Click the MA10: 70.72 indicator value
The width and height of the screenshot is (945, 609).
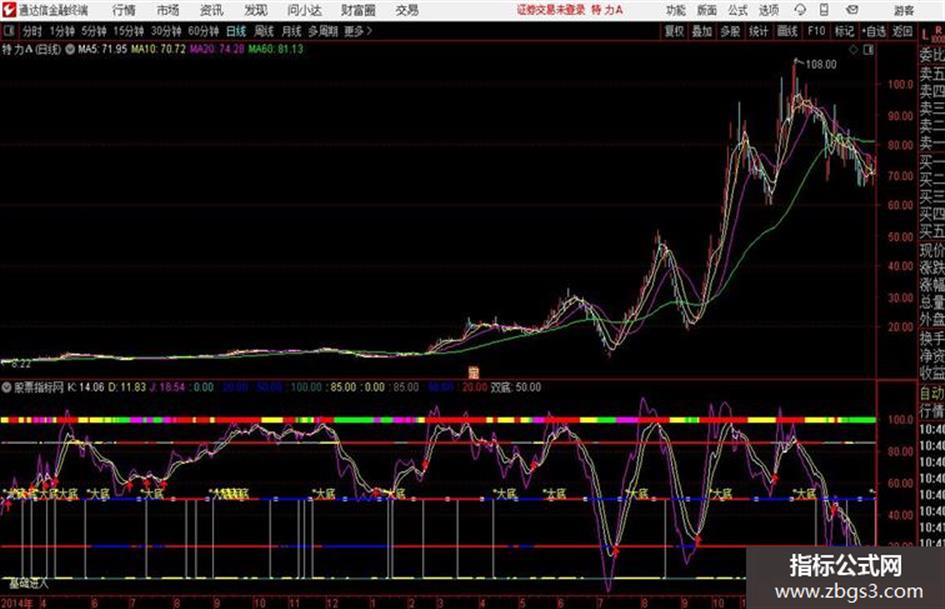point(159,49)
